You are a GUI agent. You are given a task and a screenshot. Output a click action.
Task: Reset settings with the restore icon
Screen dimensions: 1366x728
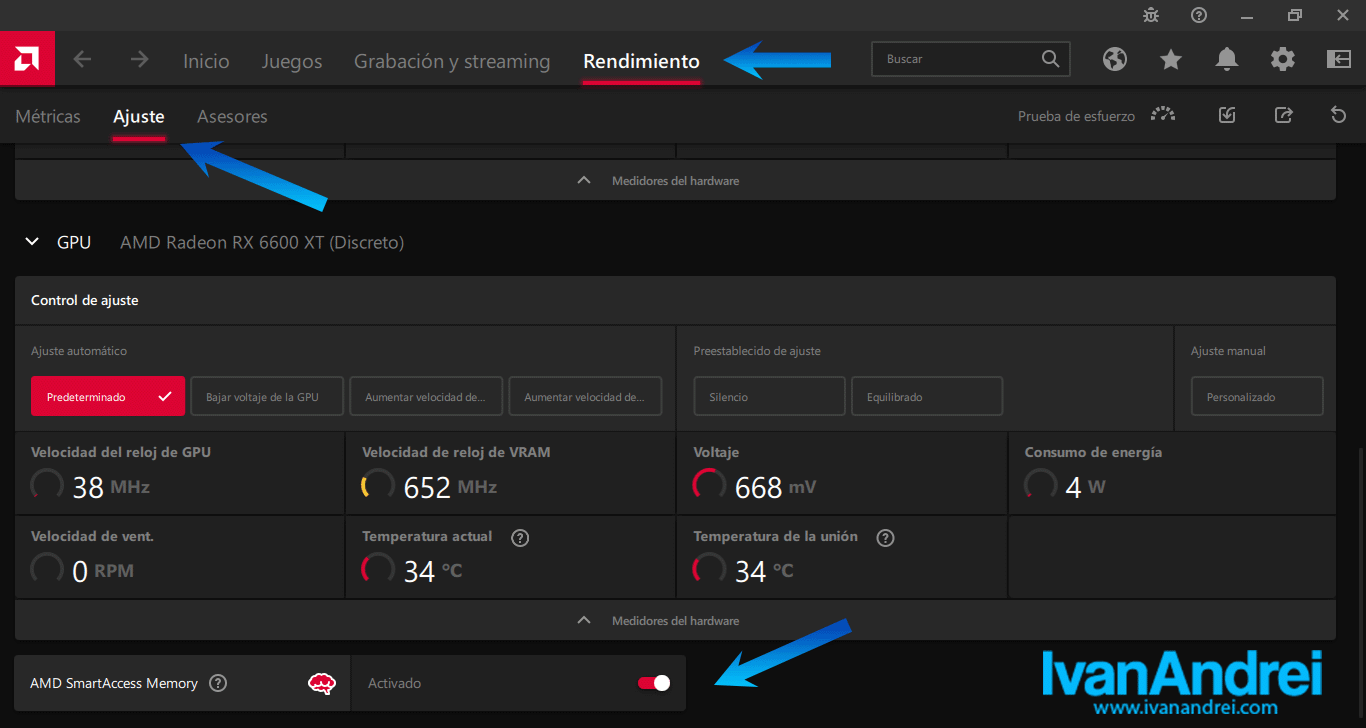click(1338, 115)
